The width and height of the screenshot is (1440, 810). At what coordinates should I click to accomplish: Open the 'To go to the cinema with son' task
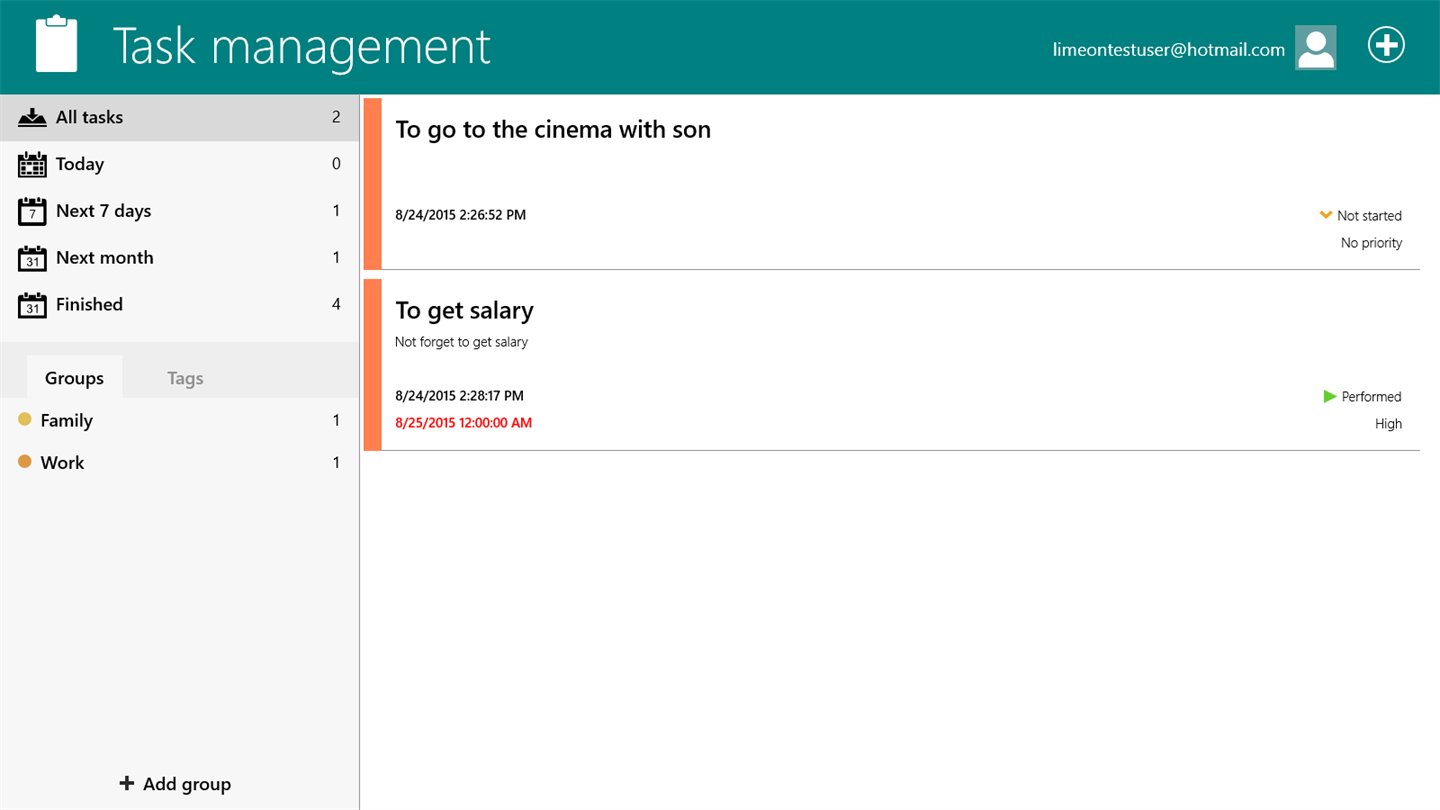click(553, 130)
